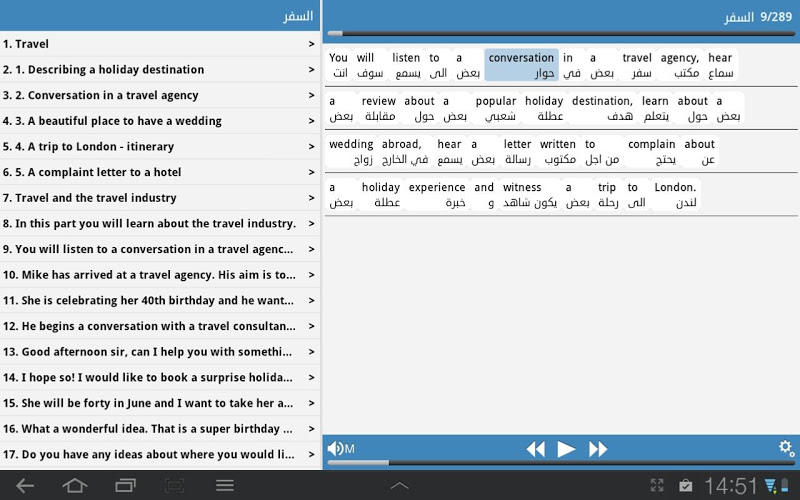The height and width of the screenshot is (500, 800).
Task: Open chevron for 'Describing a holiday destination'
Action: pyautogui.click(x=311, y=69)
